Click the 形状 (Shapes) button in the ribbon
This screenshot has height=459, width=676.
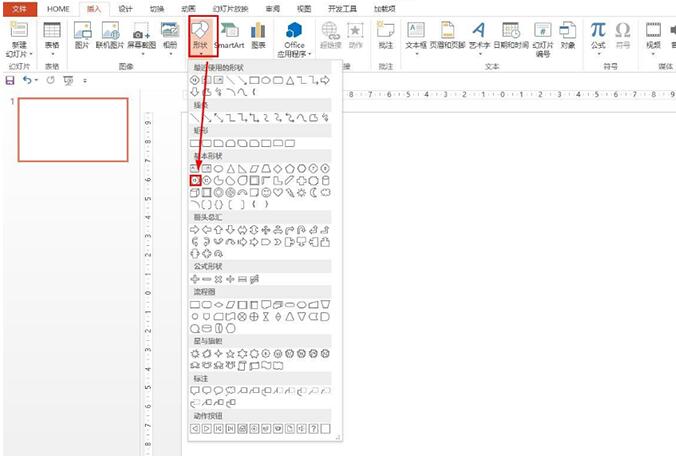tap(202, 36)
